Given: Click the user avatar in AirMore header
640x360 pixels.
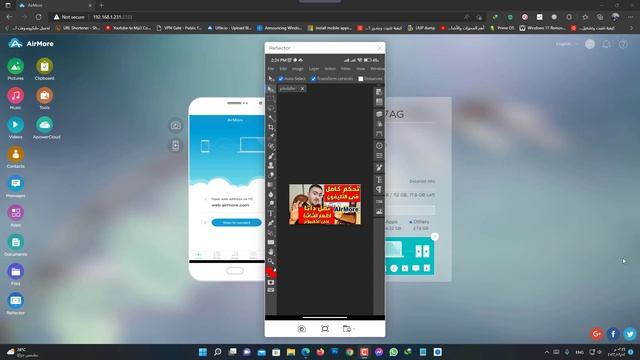Looking at the screenshot, I should click(x=590, y=44).
